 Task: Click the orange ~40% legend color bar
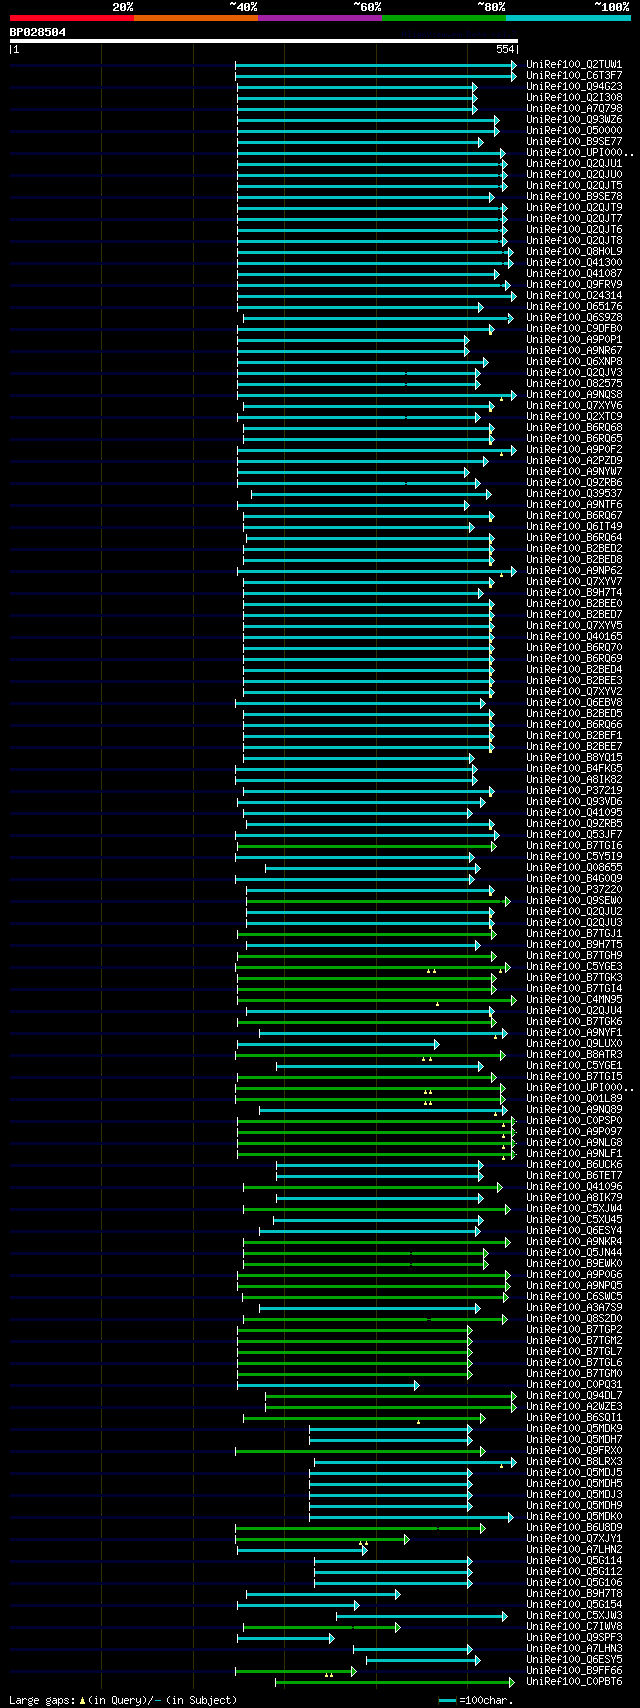(x=195, y=18)
